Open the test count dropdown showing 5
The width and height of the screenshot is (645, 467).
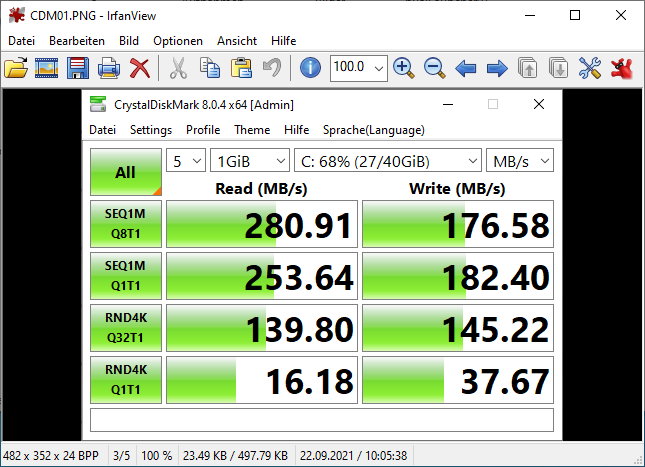point(186,161)
